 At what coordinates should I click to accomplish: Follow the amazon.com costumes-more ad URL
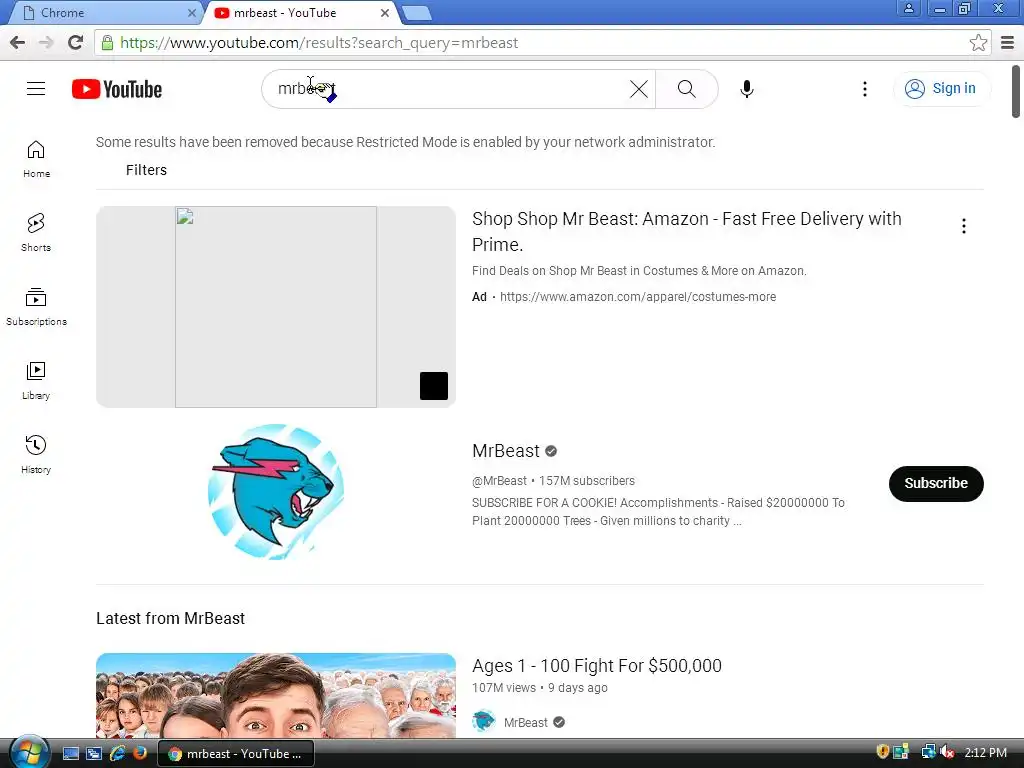point(637,296)
